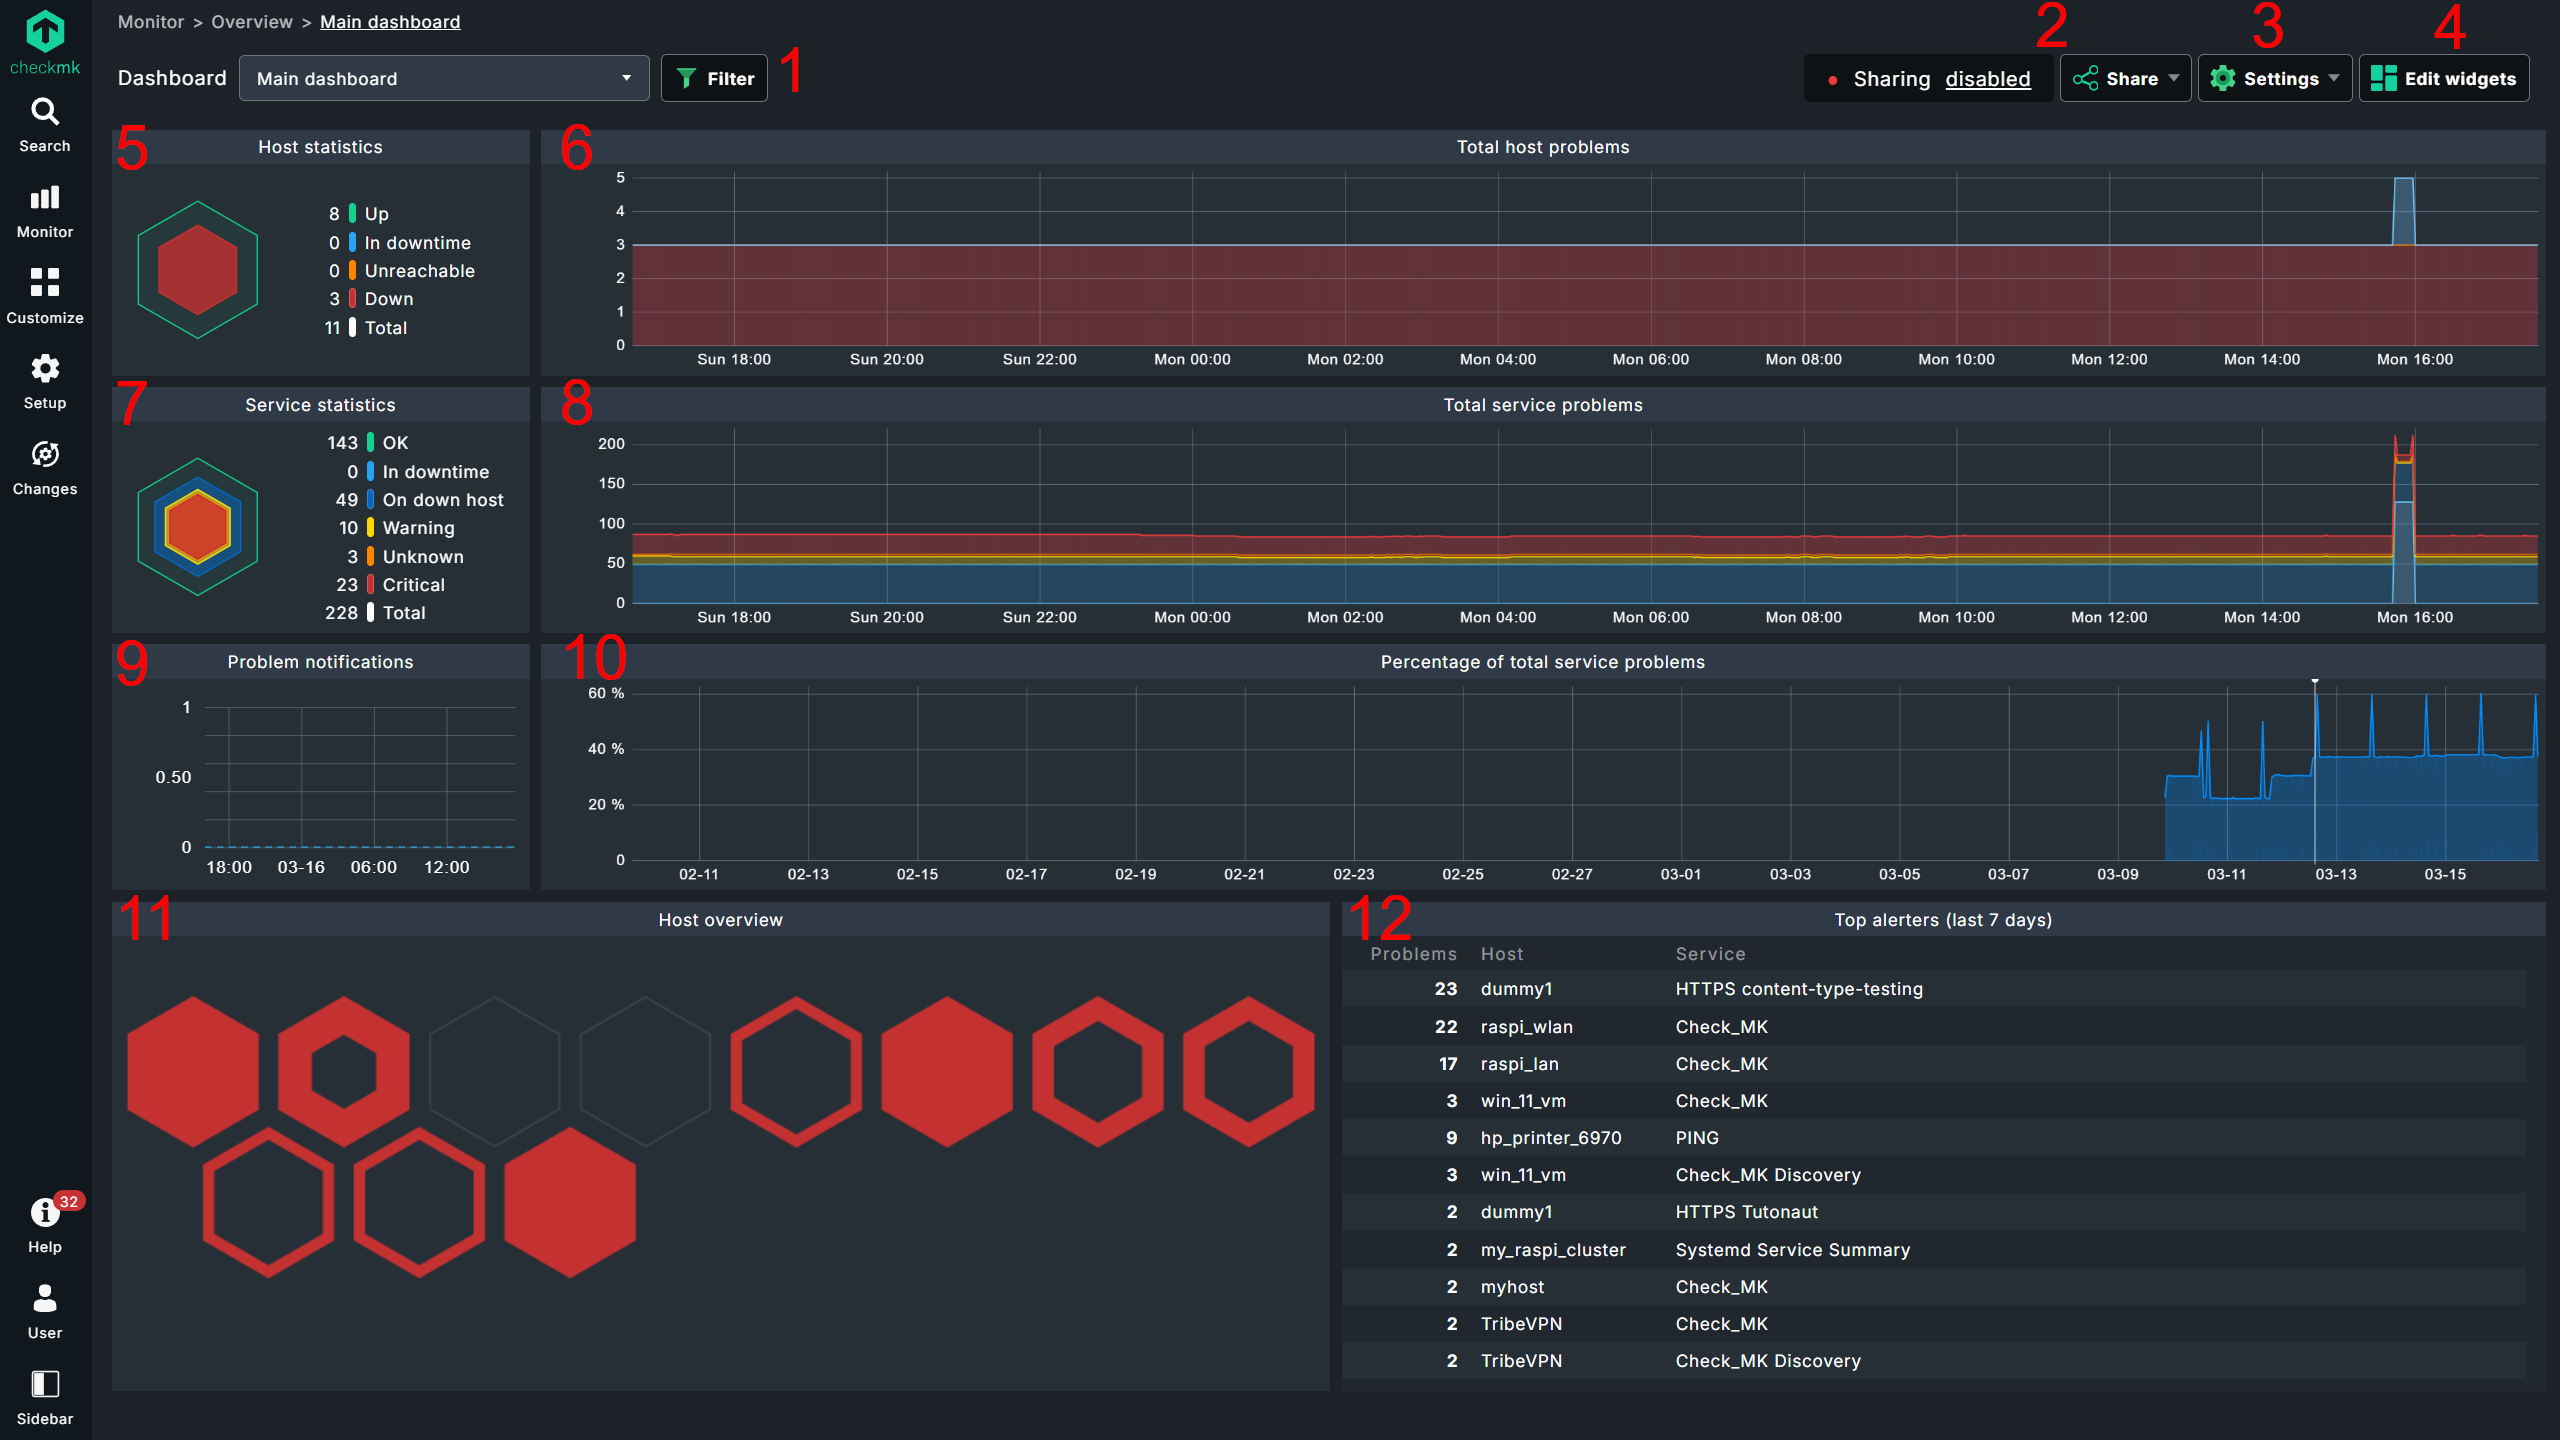Toggle the Sidebar panel icon
The height and width of the screenshot is (1440, 2560).
45,1385
